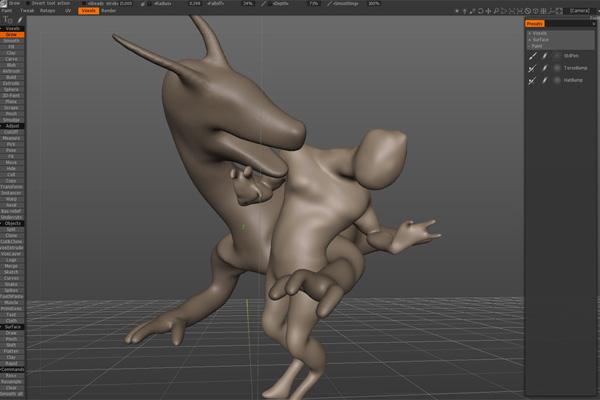The width and height of the screenshot is (600, 400).
Task: Open the Primitives tool
Action: click(x=11, y=309)
